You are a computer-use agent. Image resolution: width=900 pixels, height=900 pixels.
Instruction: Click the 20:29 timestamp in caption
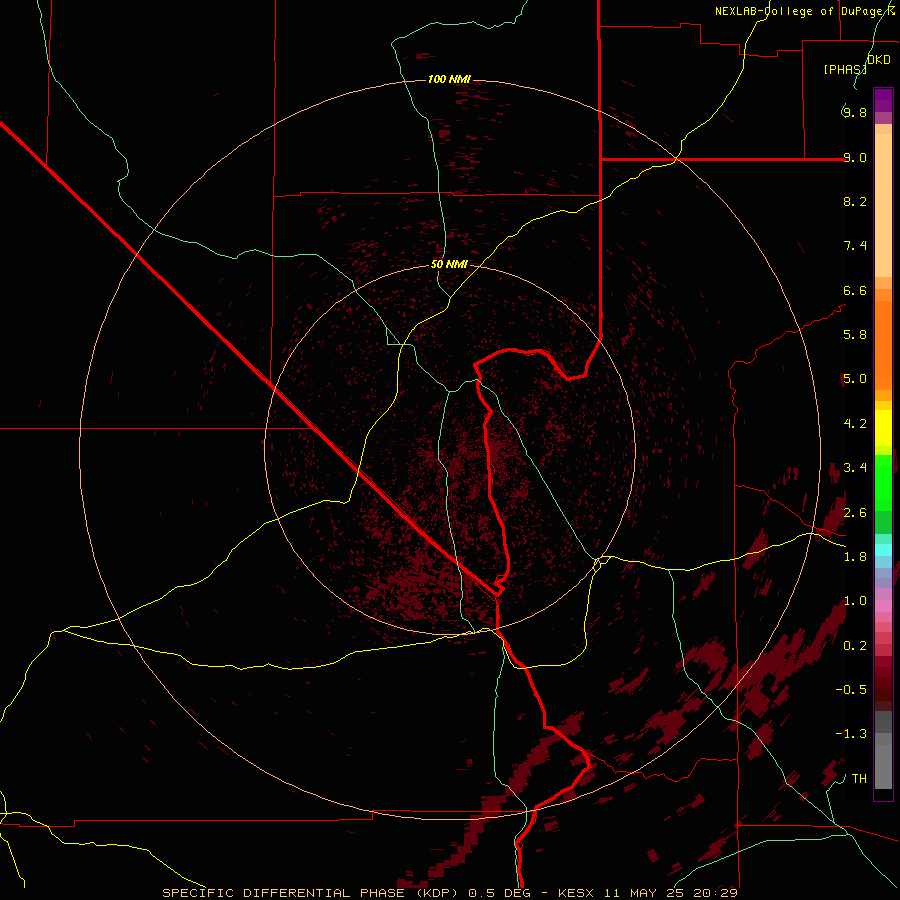pos(714,893)
